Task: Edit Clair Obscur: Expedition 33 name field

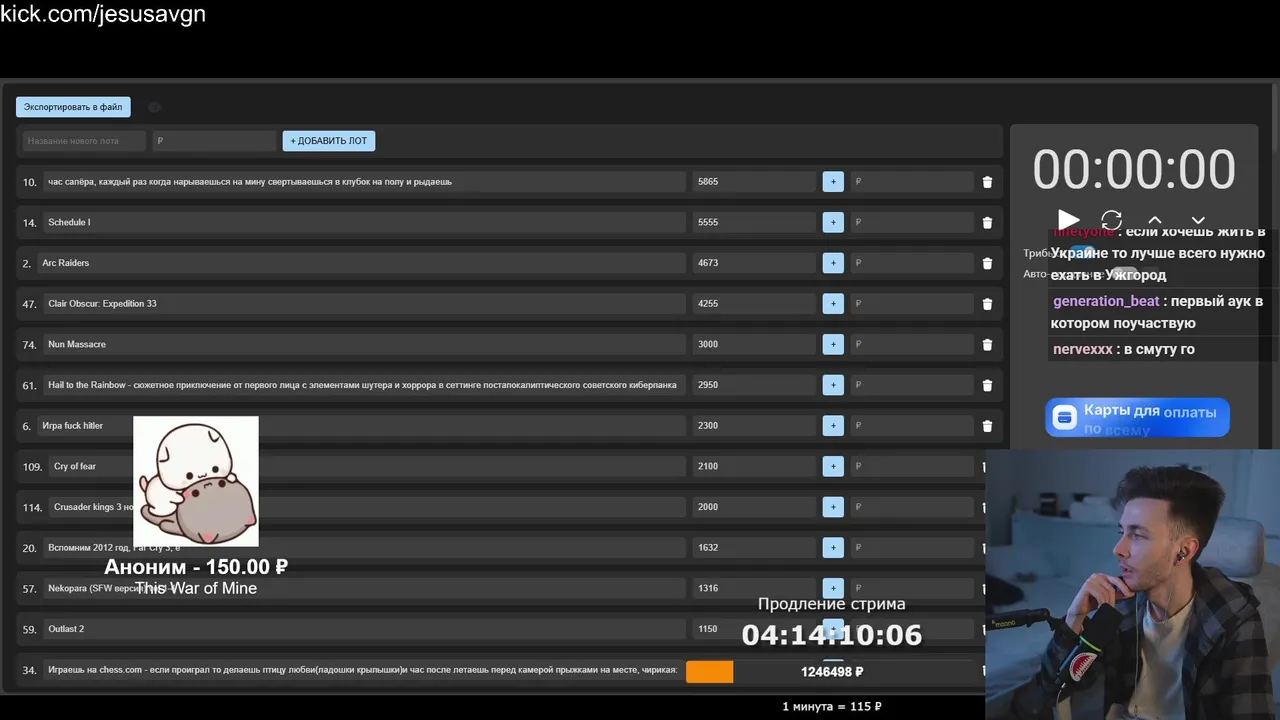Action: coord(364,304)
